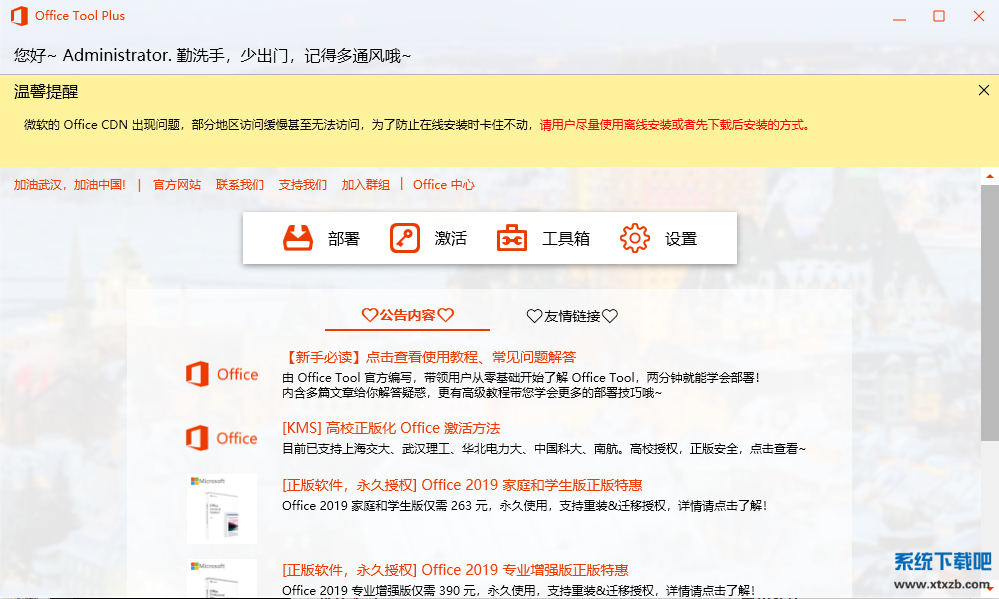Click the scrollbar up arrow

pos(989,176)
